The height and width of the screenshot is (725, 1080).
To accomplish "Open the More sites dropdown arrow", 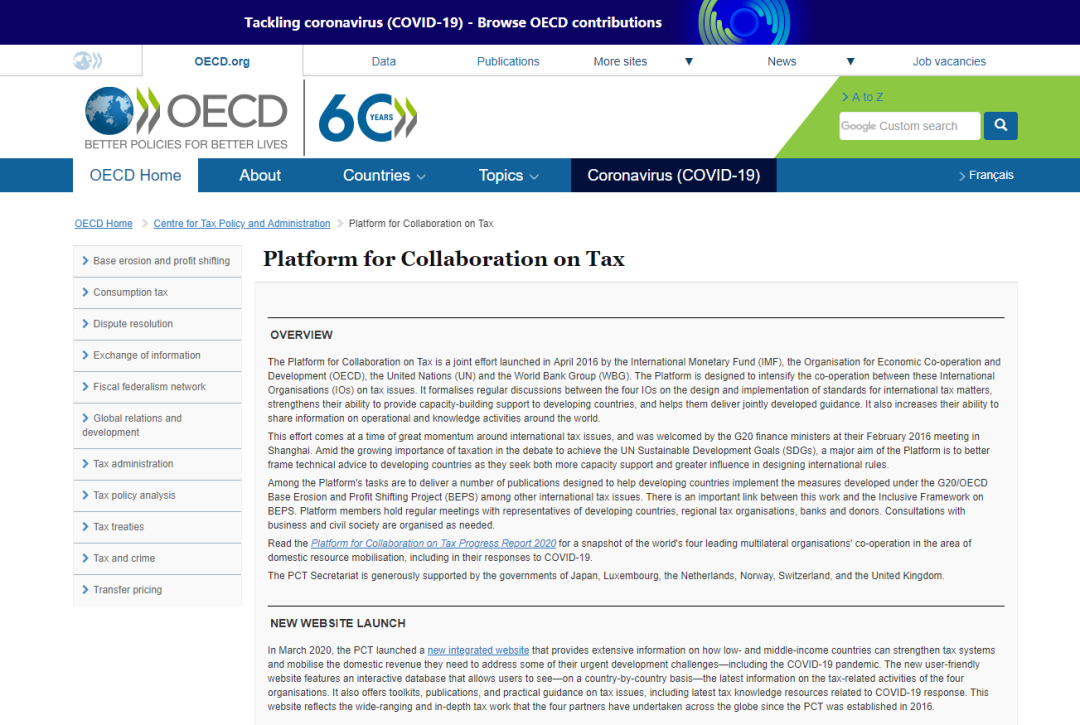I will pyautogui.click(x=689, y=61).
